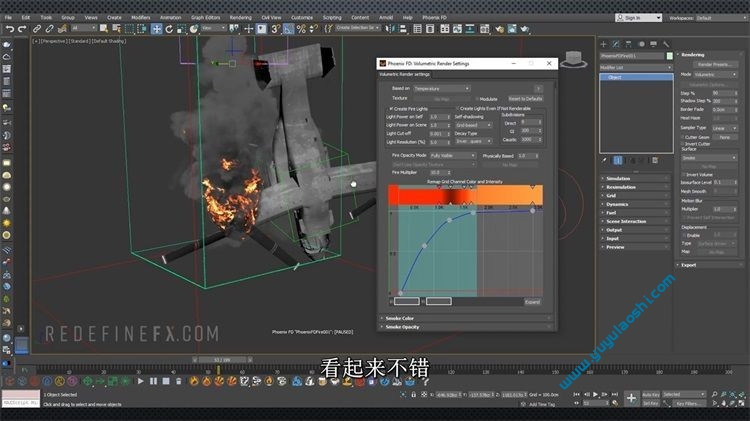Click the selection lock icon in status bar

pyautogui.click(x=413, y=395)
